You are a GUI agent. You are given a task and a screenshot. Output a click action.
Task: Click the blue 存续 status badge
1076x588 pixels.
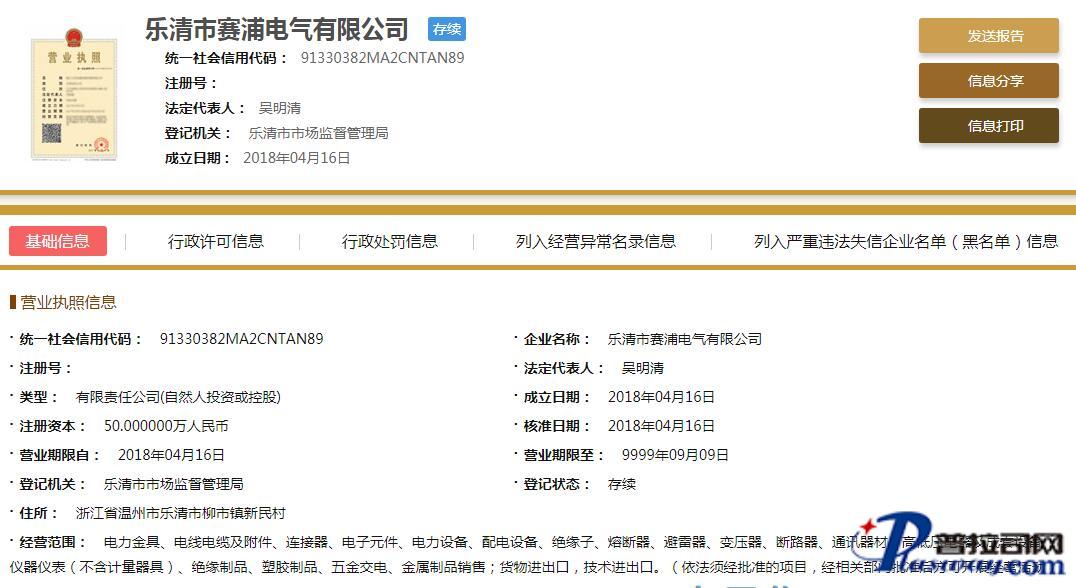click(447, 29)
